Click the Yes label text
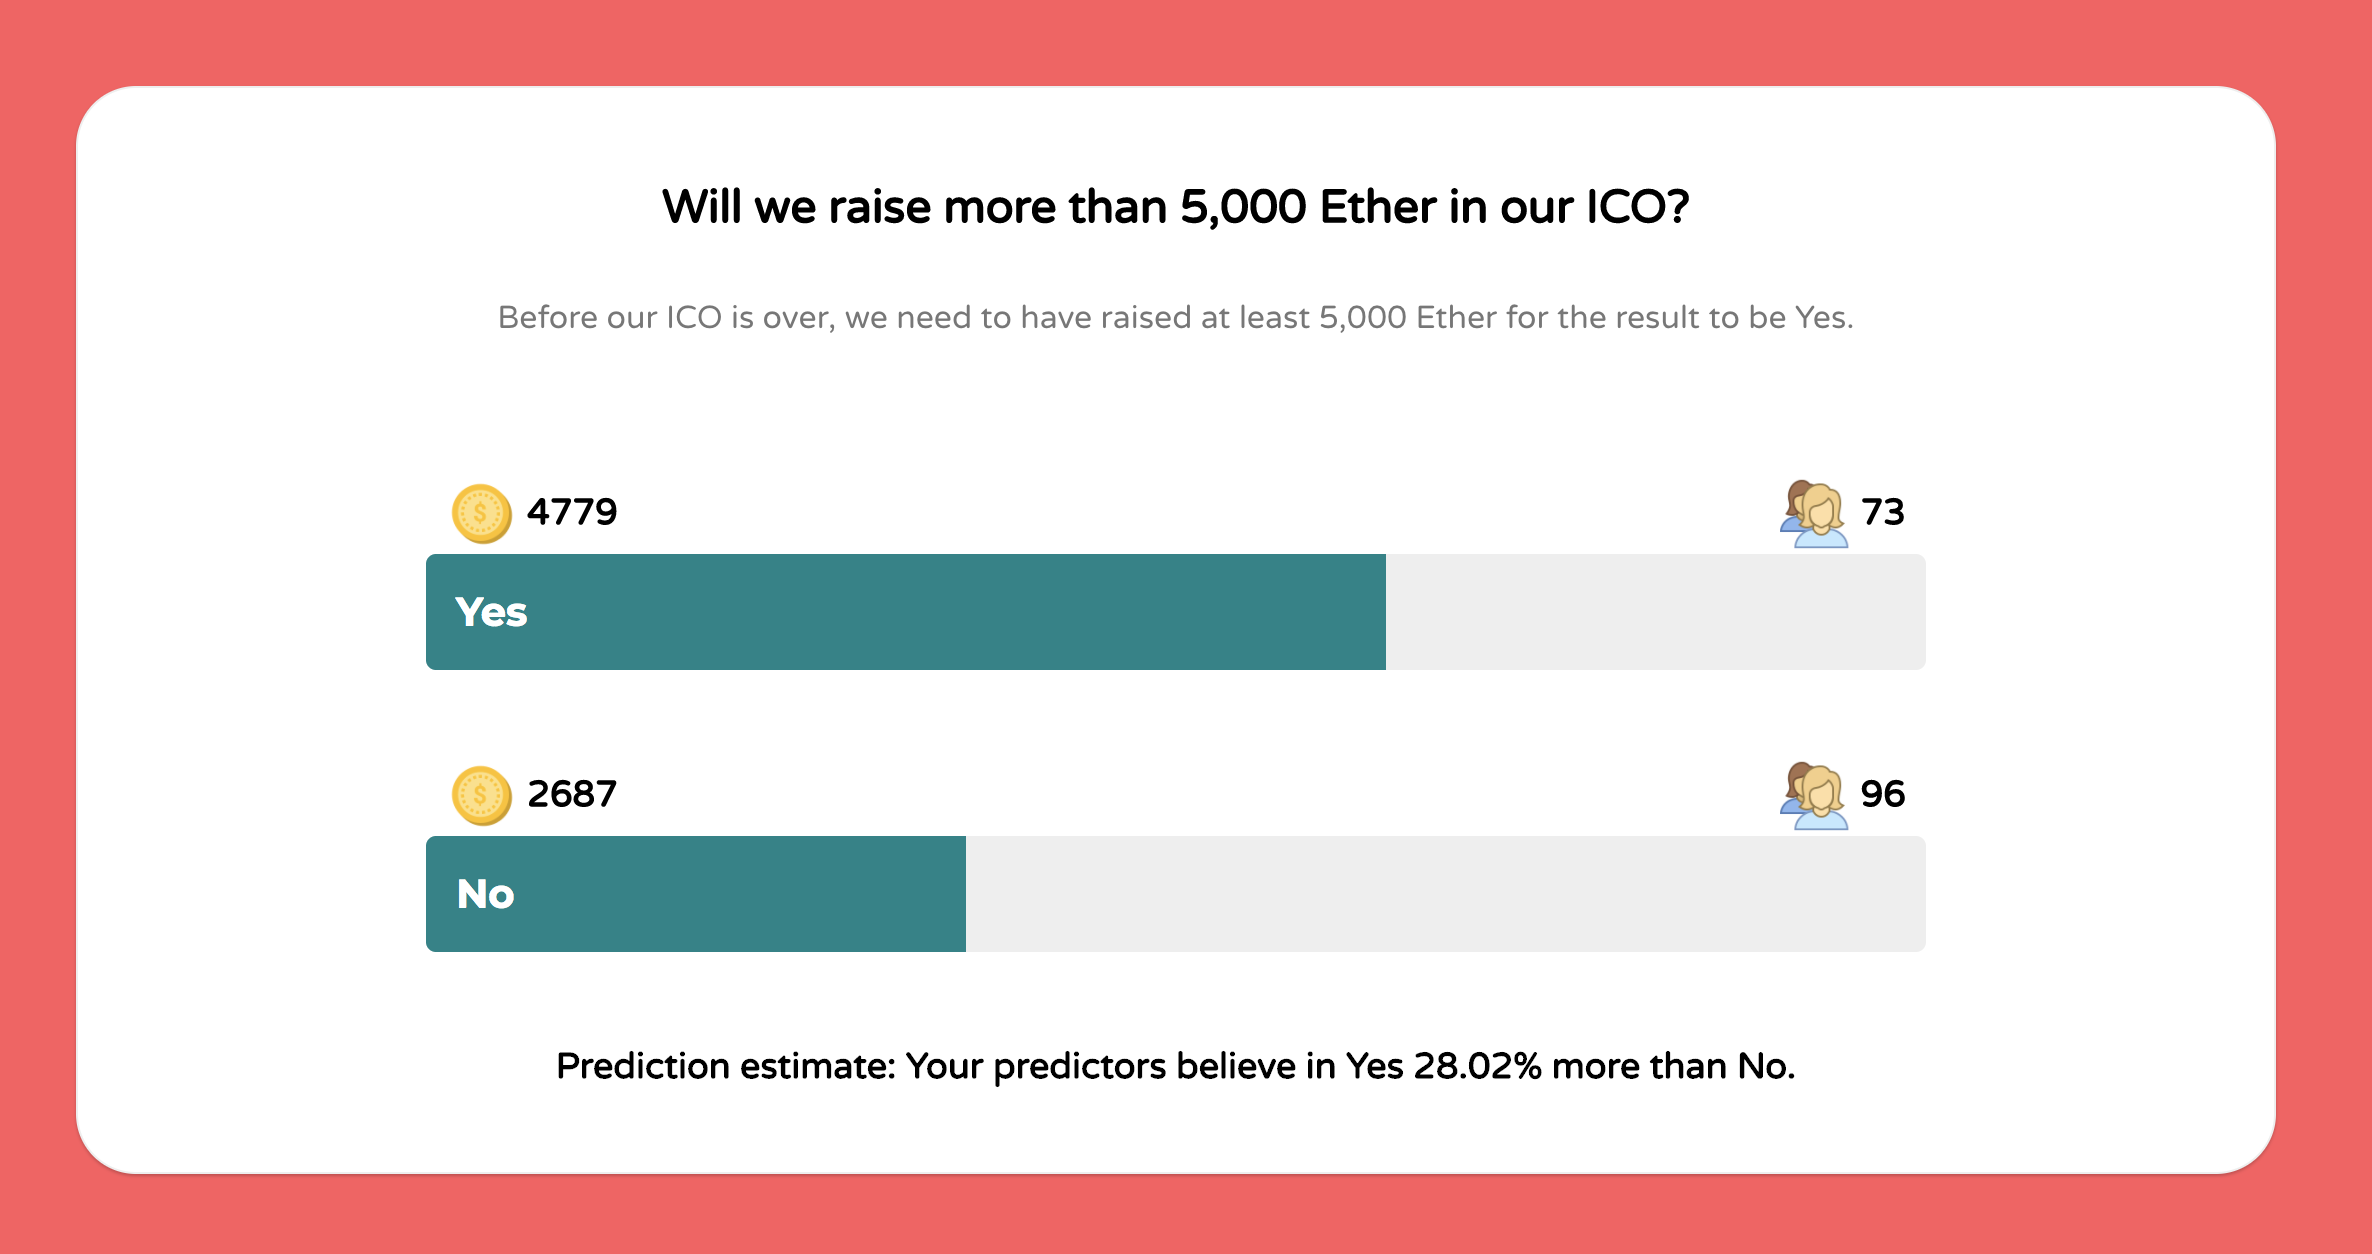2372x1254 pixels. (490, 612)
